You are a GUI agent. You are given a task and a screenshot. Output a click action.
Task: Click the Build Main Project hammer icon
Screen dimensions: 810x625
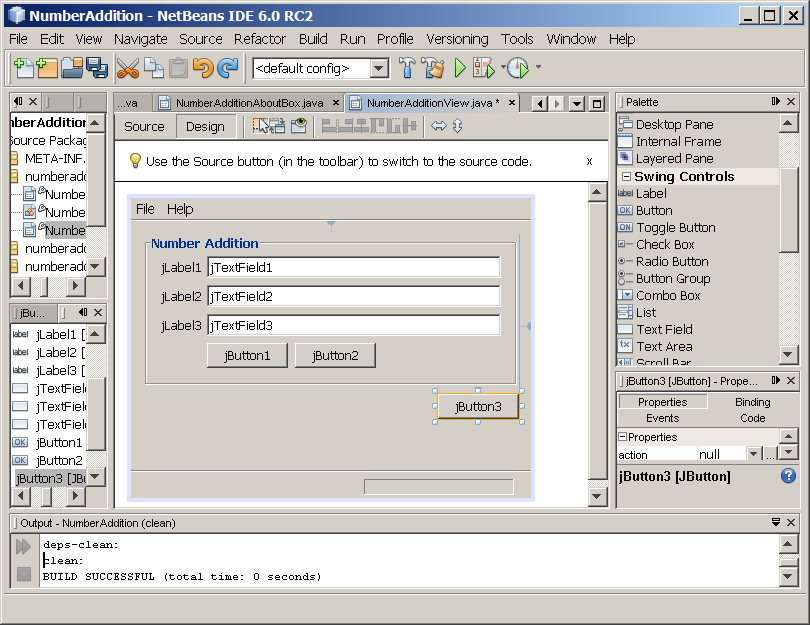pyautogui.click(x=407, y=68)
